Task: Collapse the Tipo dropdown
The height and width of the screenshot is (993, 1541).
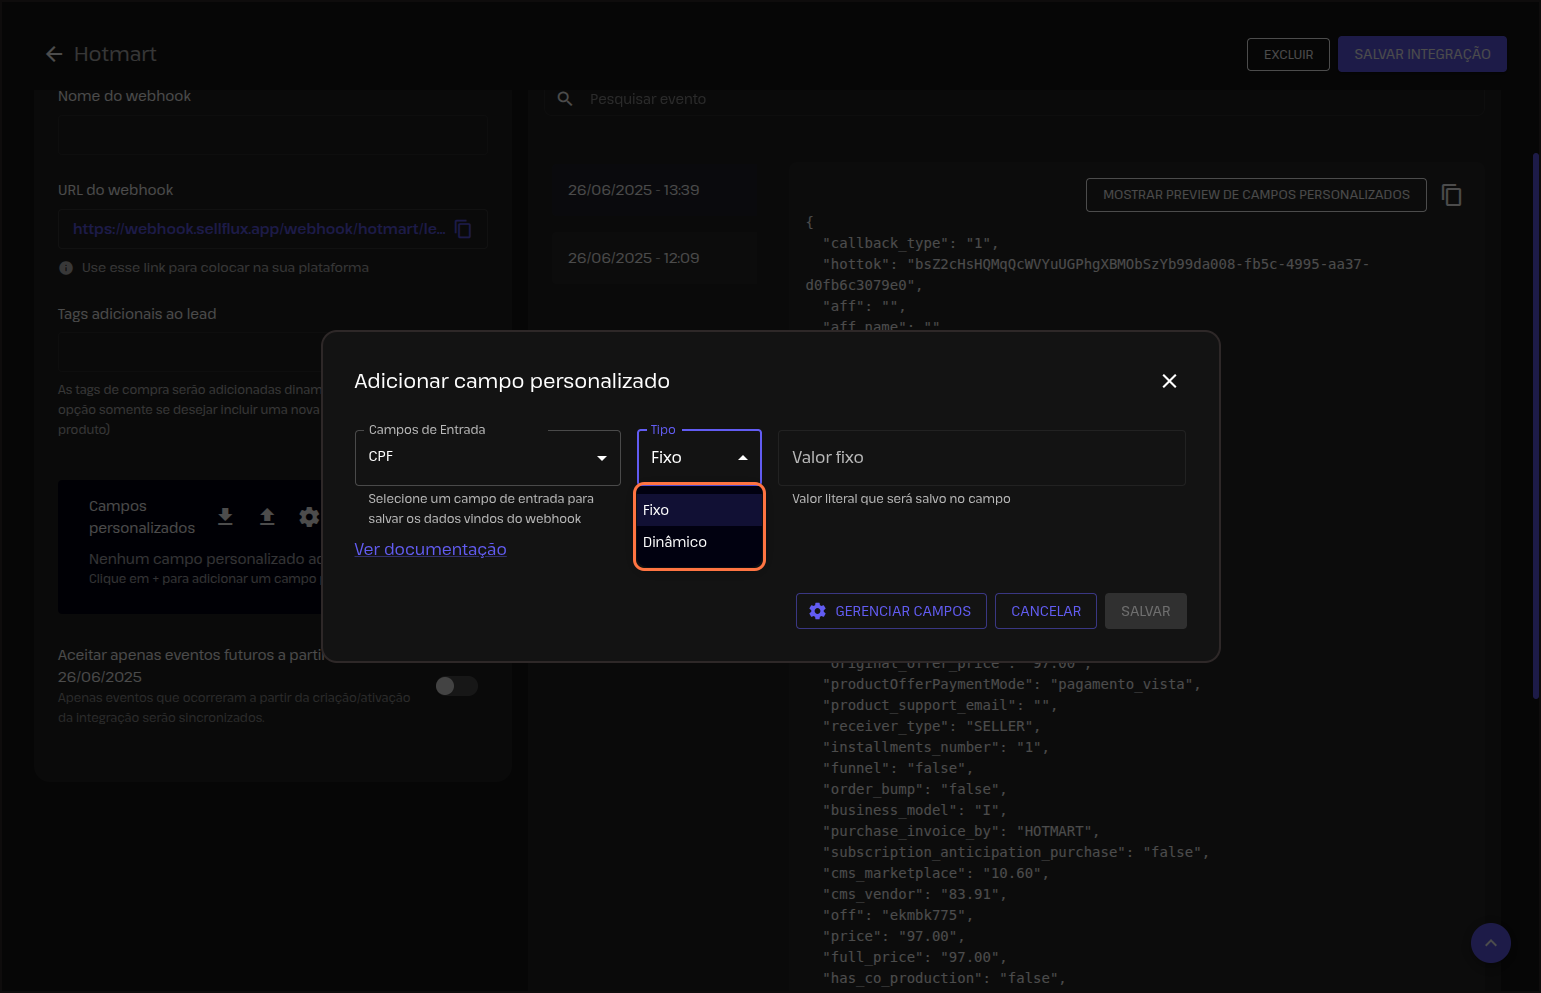Action: point(742,458)
